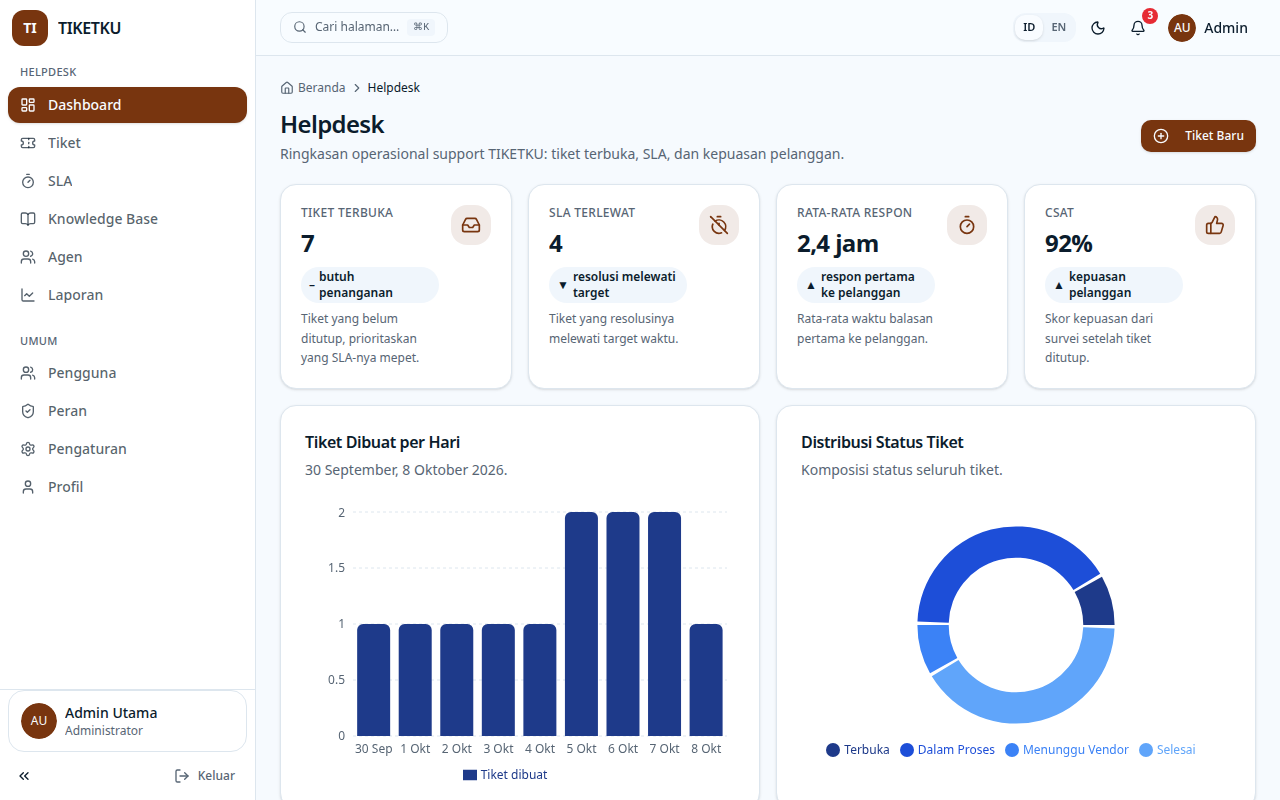The width and height of the screenshot is (1280, 800).
Task: Toggle the Menunggu Vendor legend entry
Action: point(1067,750)
